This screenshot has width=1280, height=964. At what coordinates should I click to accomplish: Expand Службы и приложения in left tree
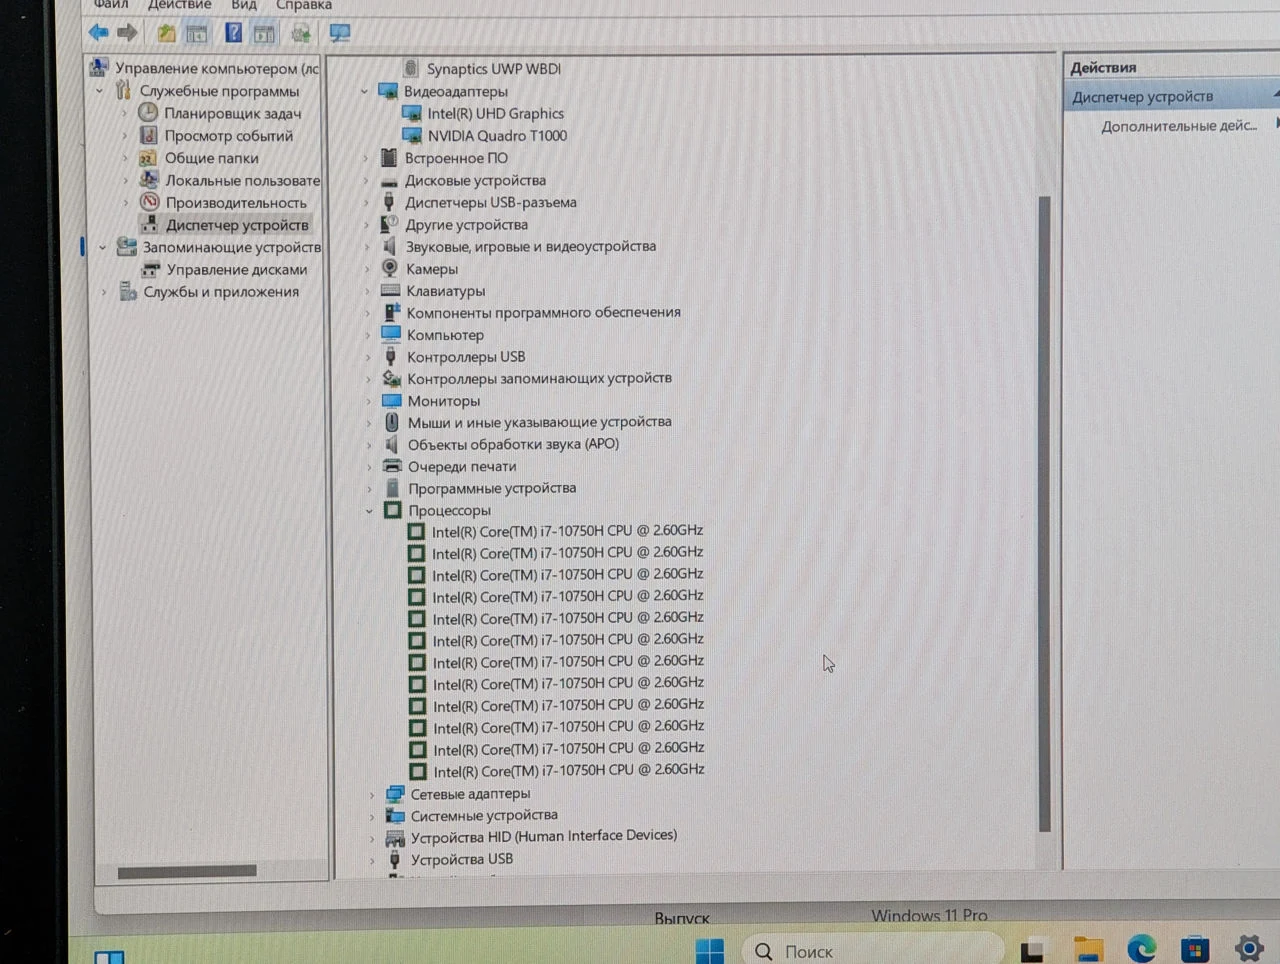coord(104,292)
